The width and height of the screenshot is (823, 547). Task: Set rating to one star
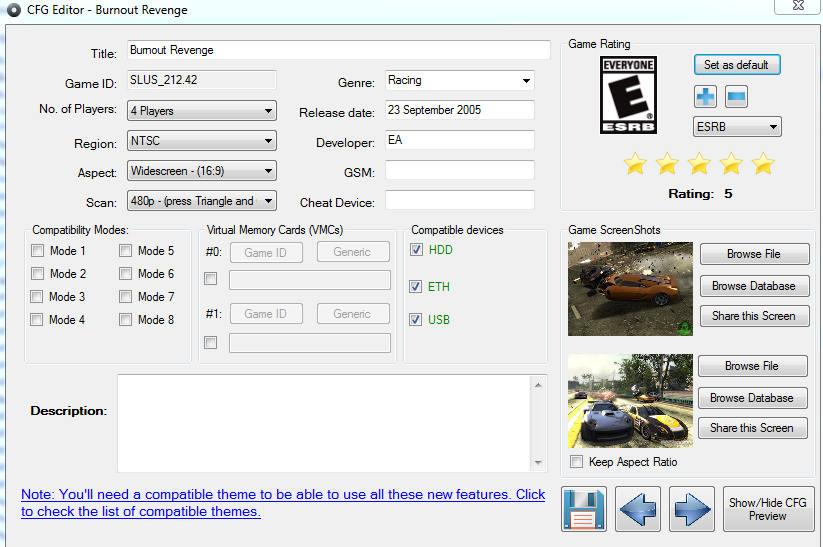[x=635, y=163]
